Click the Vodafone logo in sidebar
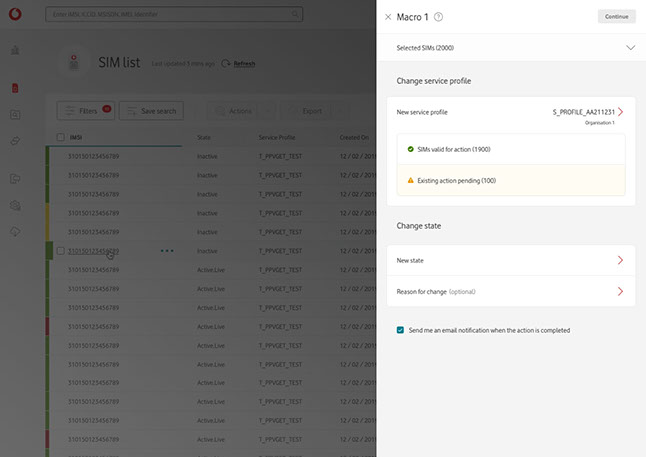646x457 pixels. (x=15, y=15)
